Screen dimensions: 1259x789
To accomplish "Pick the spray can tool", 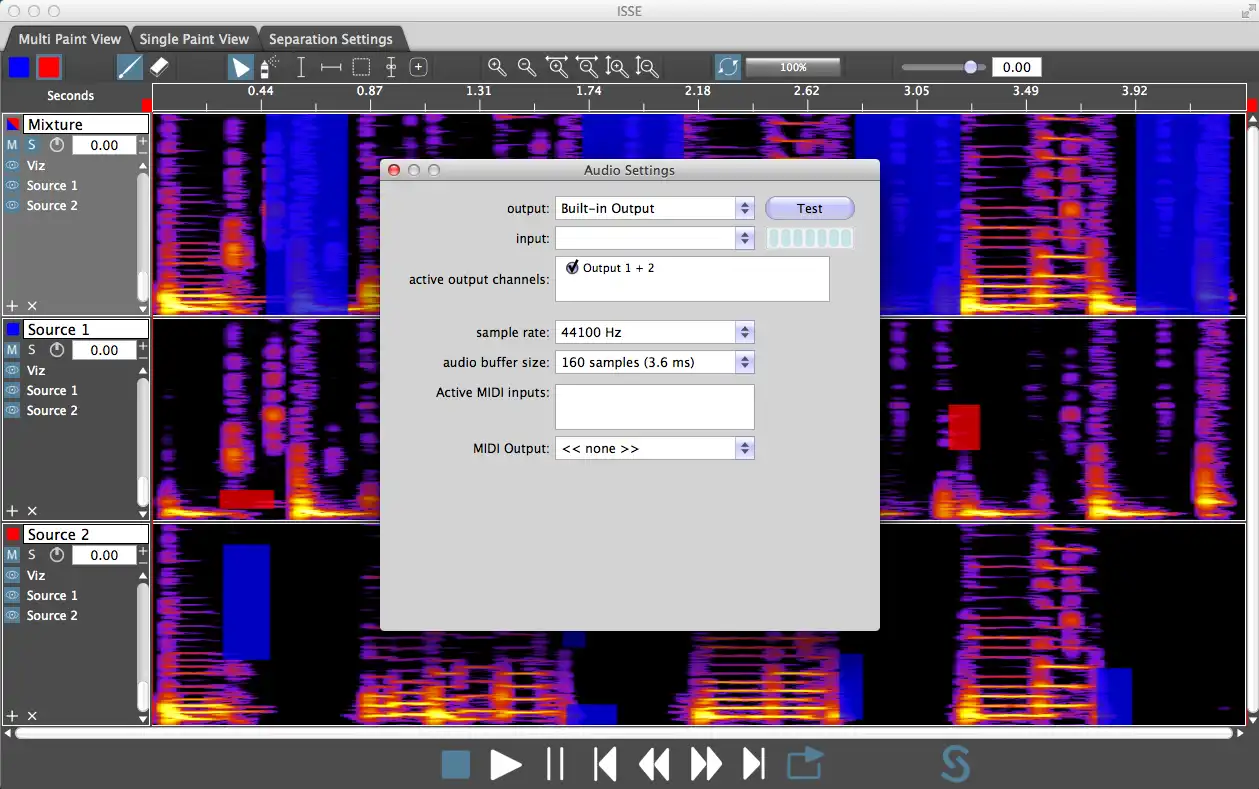I will coord(269,67).
